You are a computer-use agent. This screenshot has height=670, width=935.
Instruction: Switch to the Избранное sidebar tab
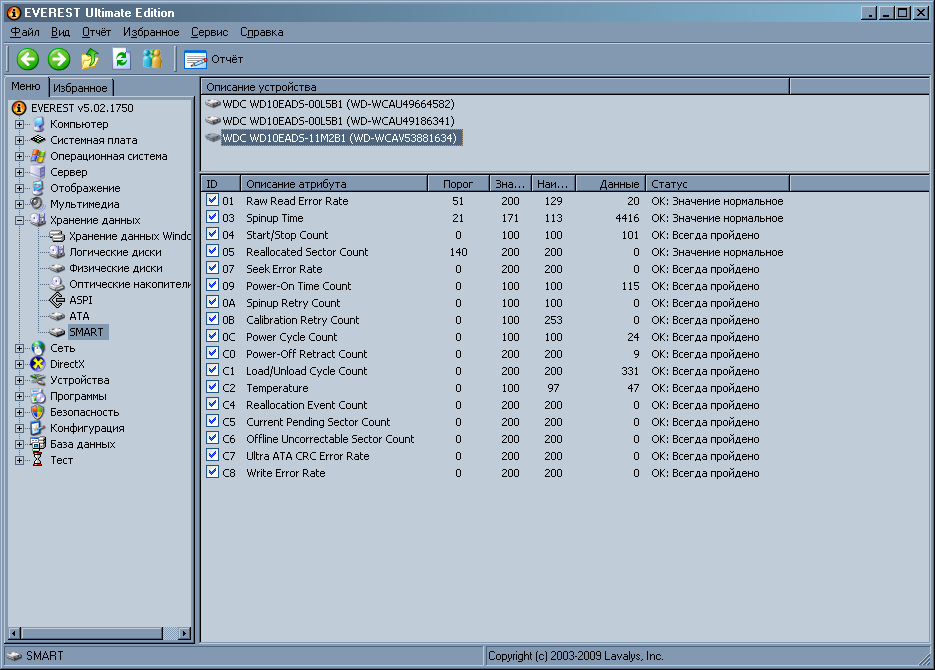coord(81,88)
